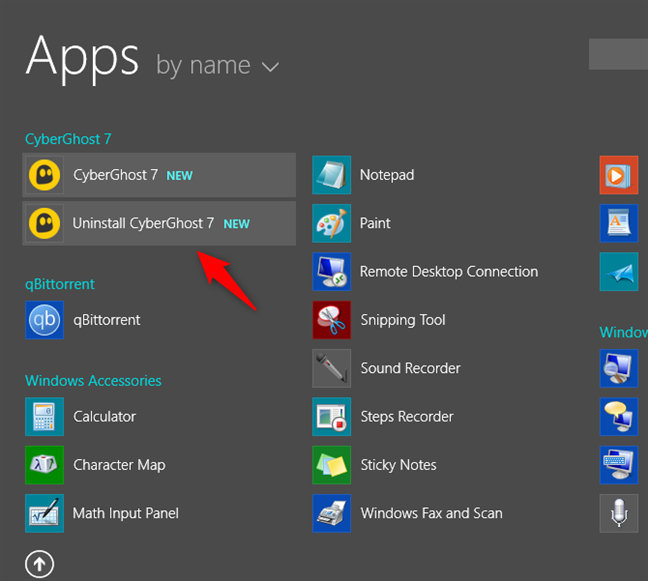
Task: Select the 'CyberGhost 7' app label
Action: pos(116,175)
